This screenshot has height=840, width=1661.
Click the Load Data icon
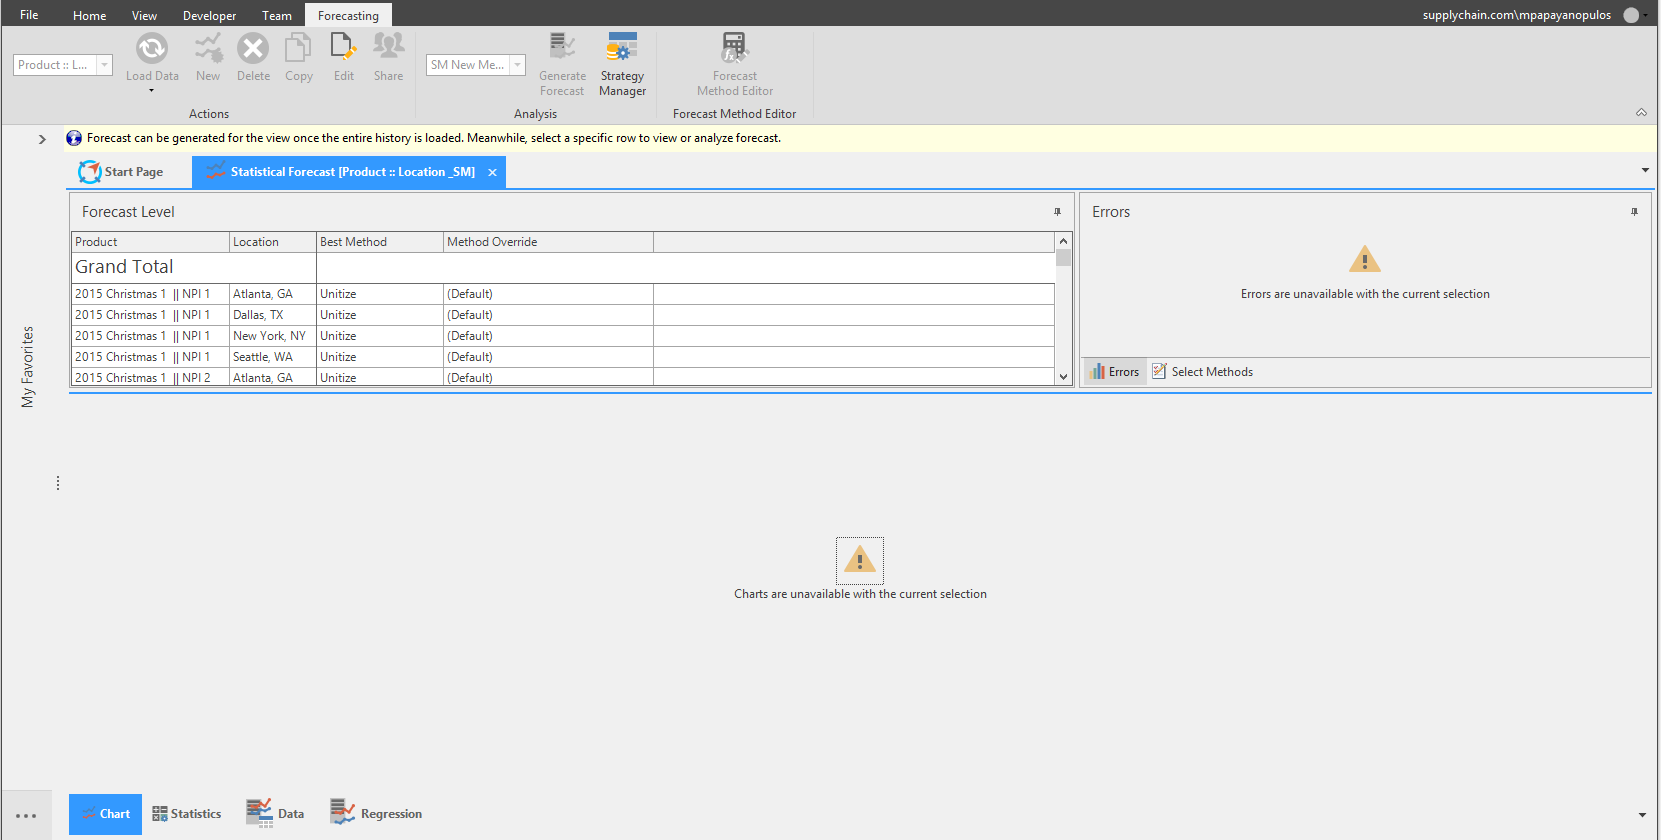click(152, 48)
